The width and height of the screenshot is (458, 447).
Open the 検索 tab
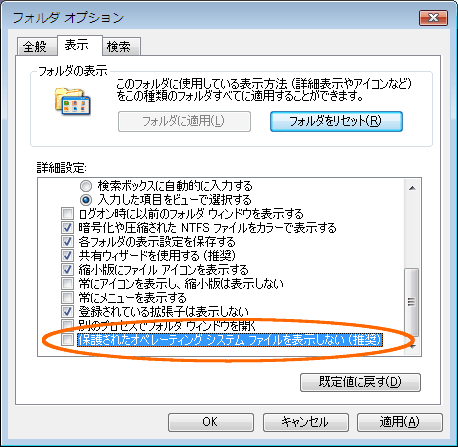coord(119,46)
